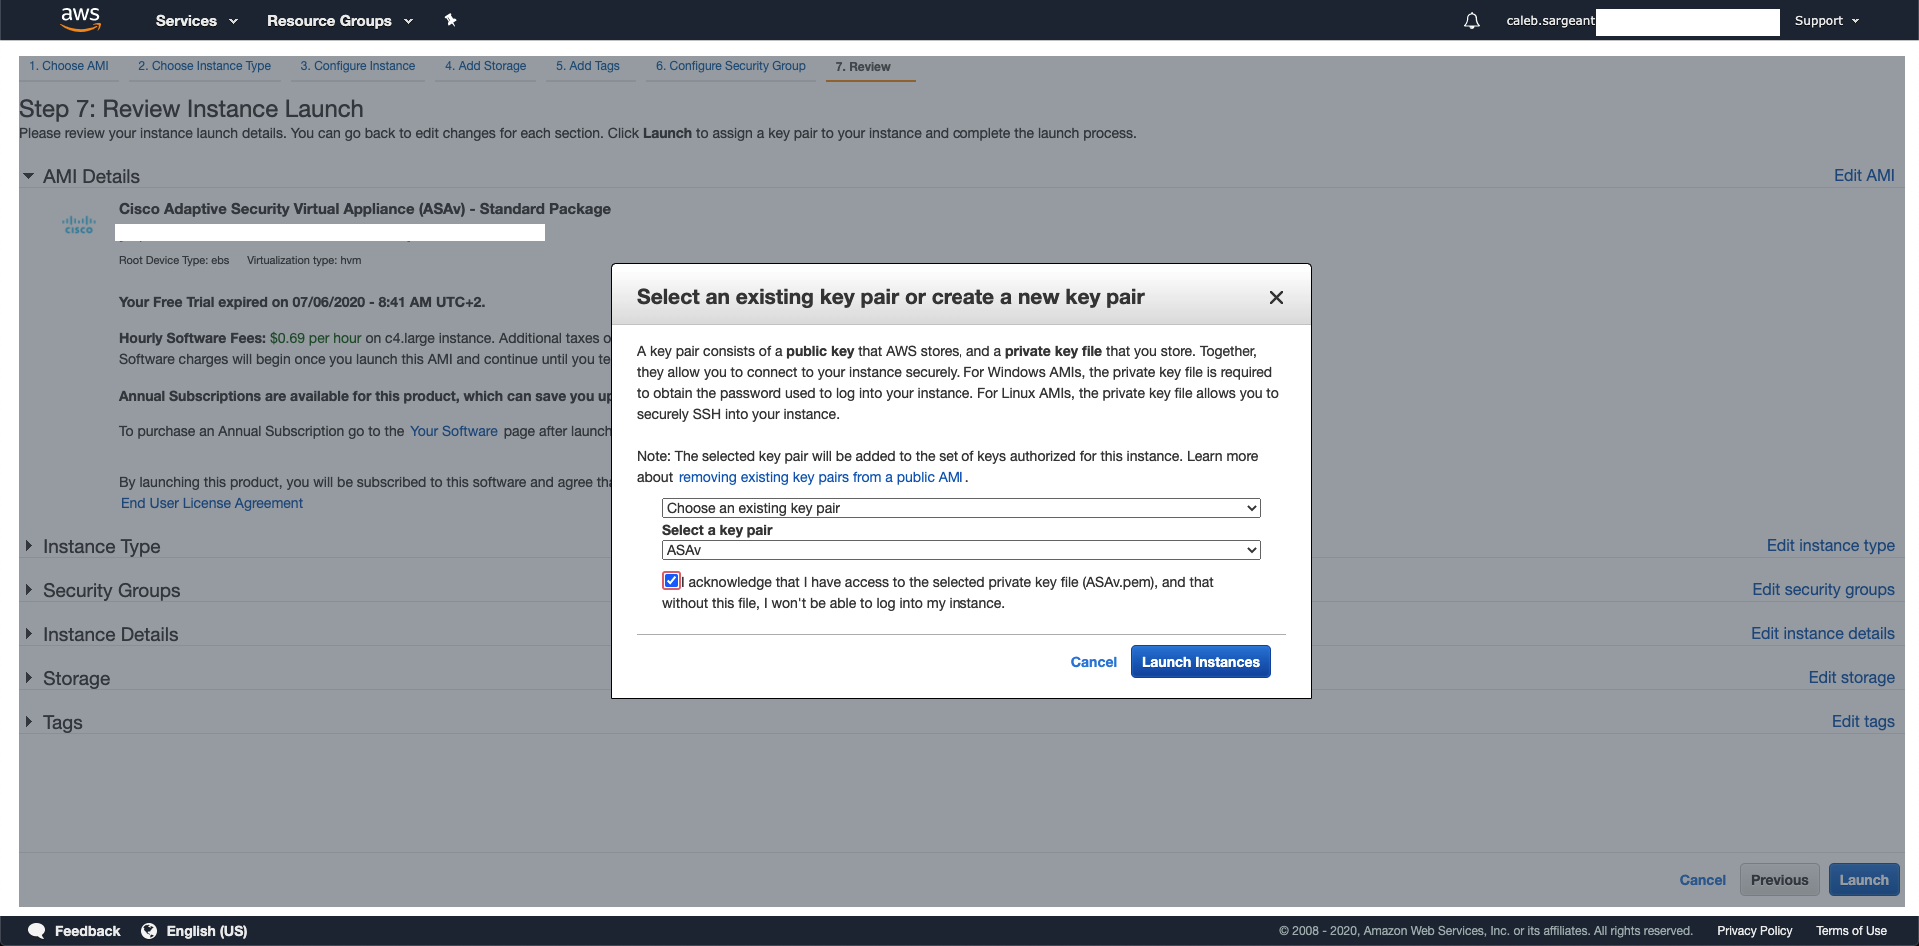The height and width of the screenshot is (946, 1919).
Task: Click the page-level Cancel link at bottom
Action: (x=1702, y=880)
